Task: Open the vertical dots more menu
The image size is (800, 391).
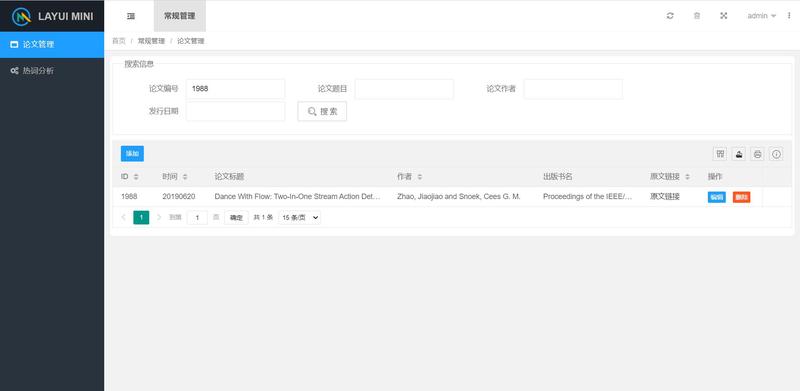Action: click(x=789, y=16)
